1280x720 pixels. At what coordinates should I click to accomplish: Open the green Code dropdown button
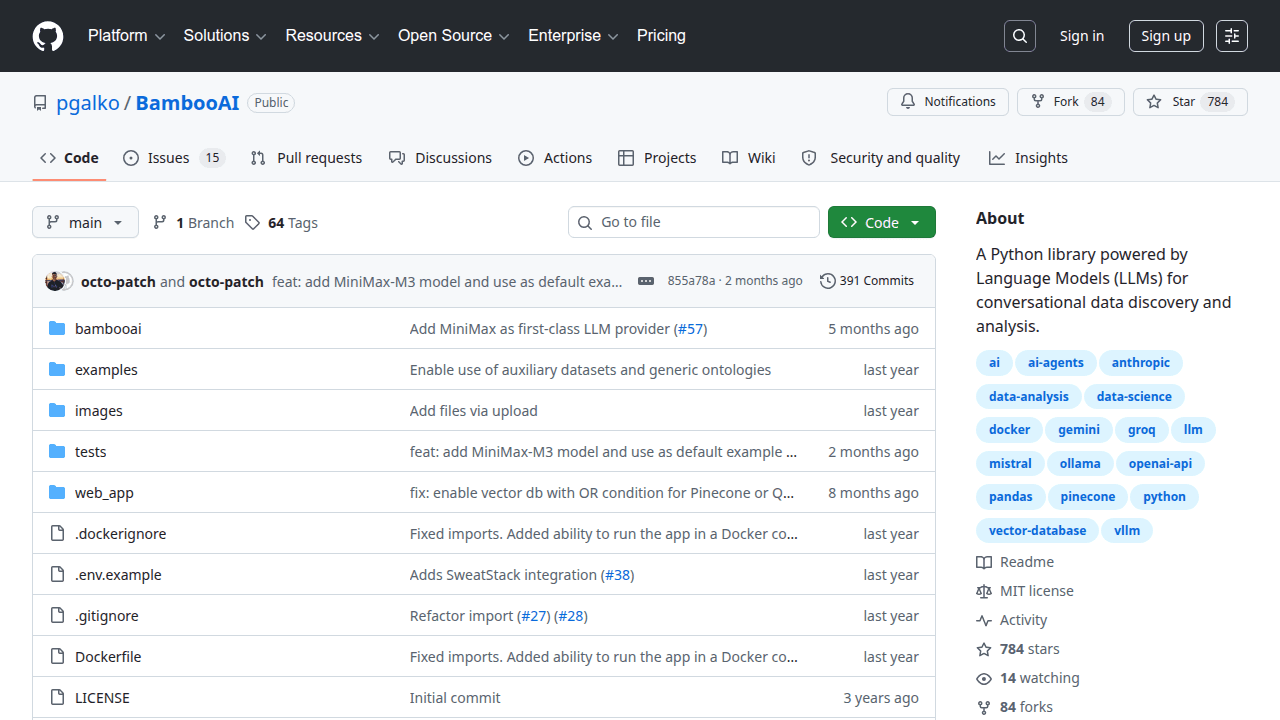881,222
